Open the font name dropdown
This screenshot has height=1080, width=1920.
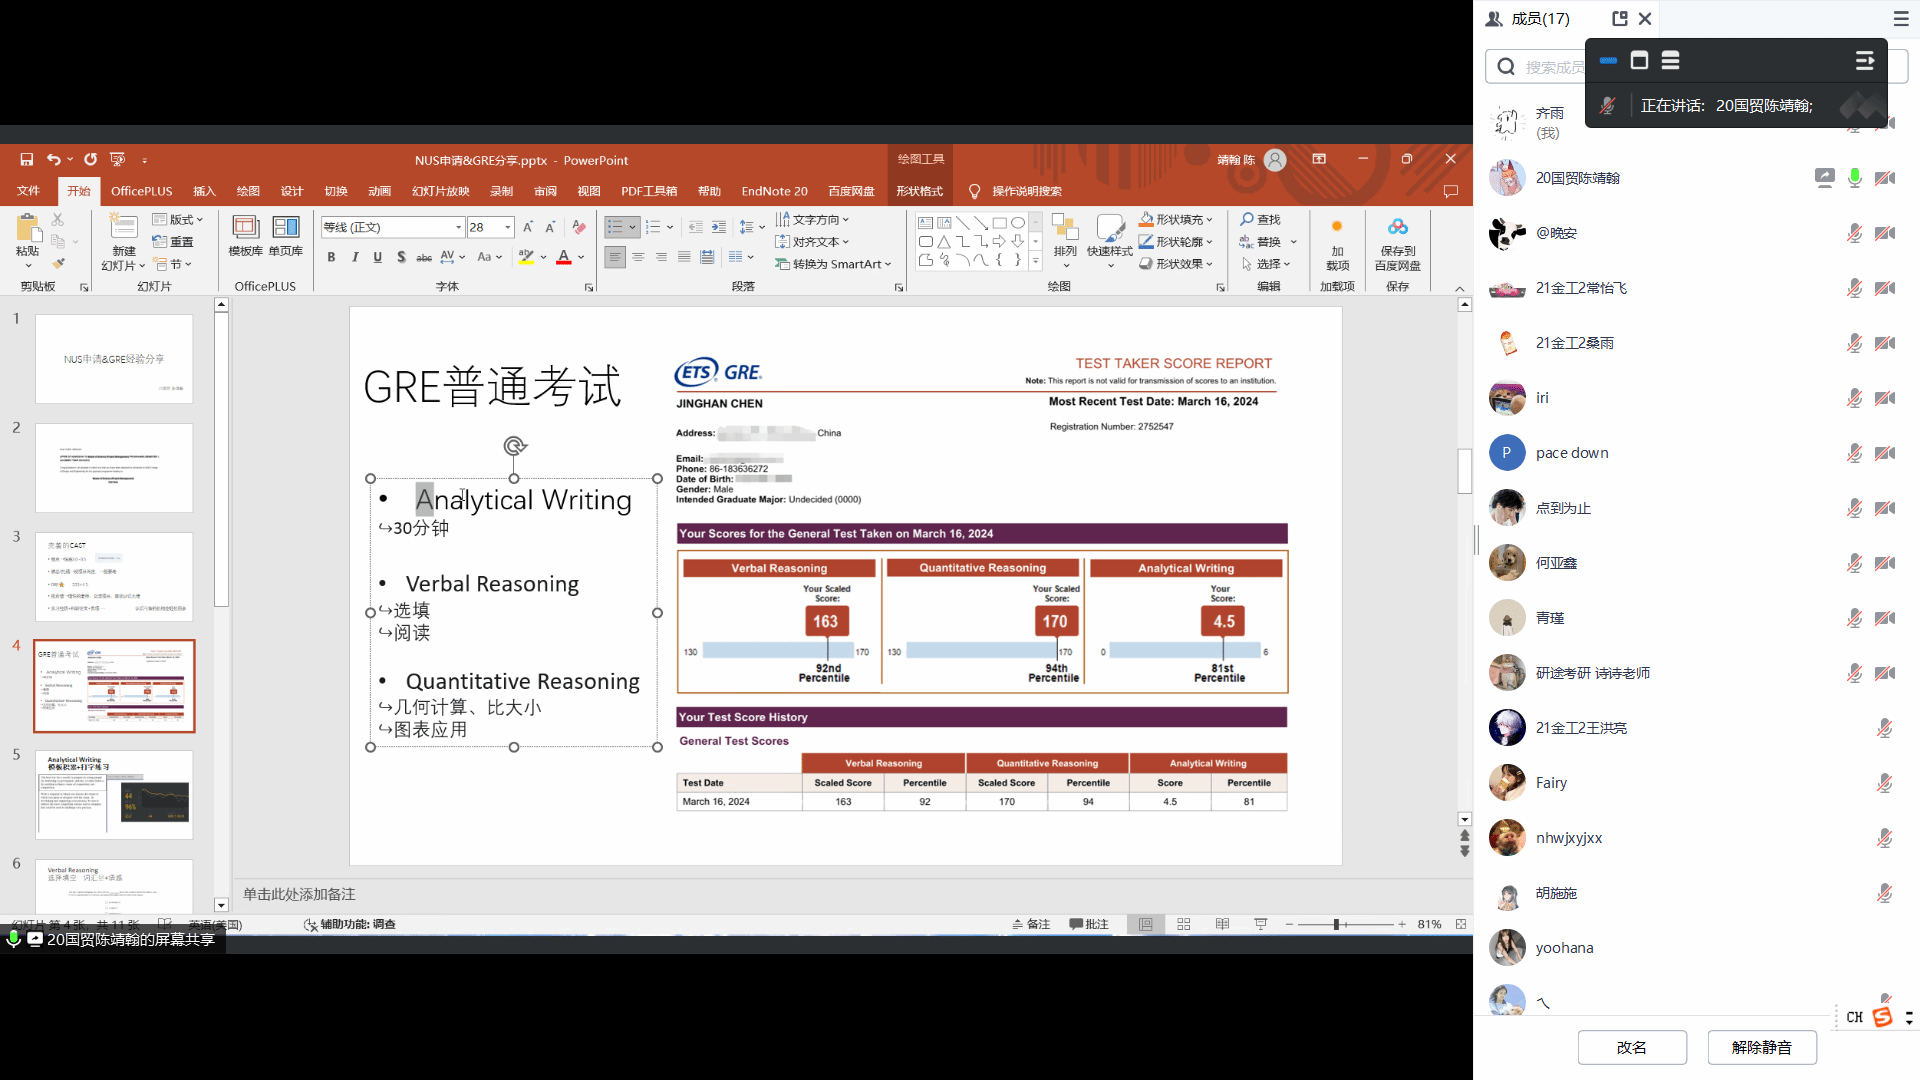[x=458, y=227]
